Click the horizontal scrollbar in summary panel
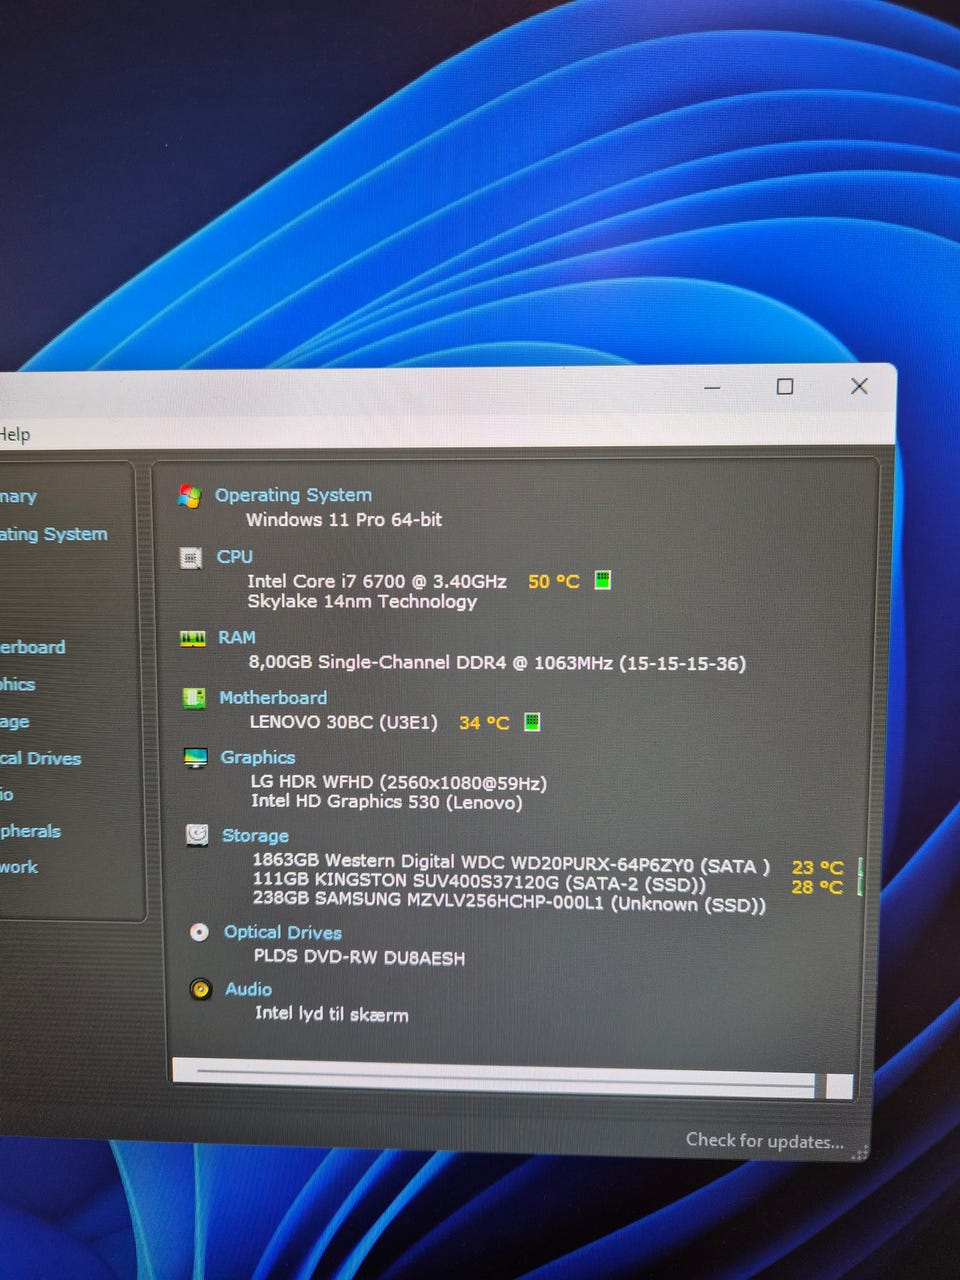Screen dimensions: 960x1280 coord(513,1080)
